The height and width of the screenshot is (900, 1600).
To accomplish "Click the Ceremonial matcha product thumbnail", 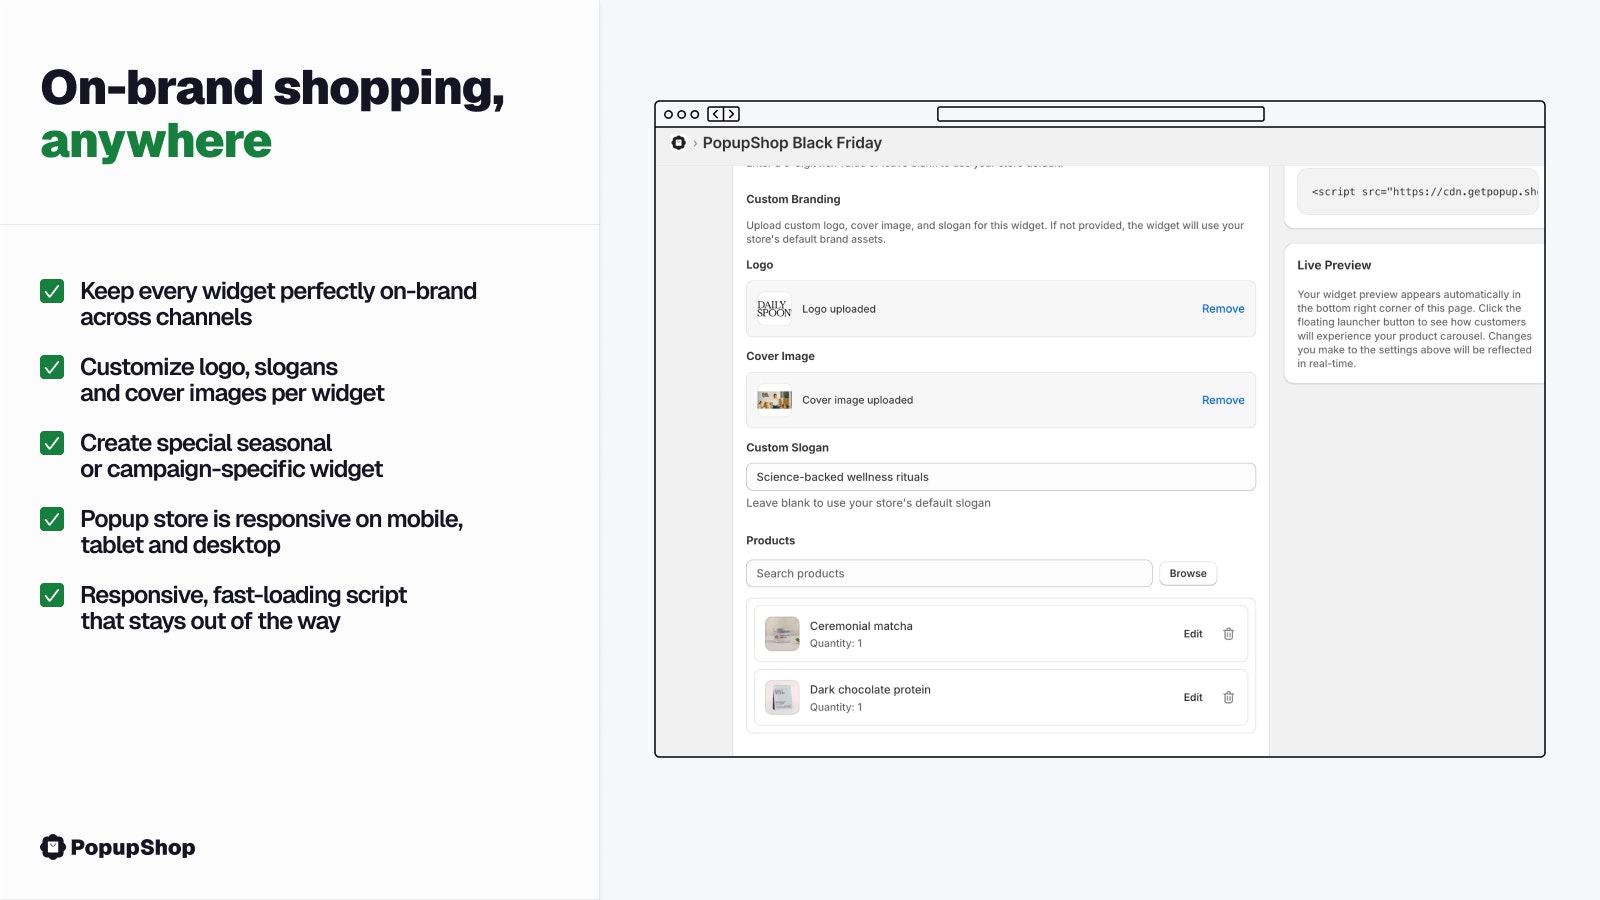I will pyautogui.click(x=782, y=633).
